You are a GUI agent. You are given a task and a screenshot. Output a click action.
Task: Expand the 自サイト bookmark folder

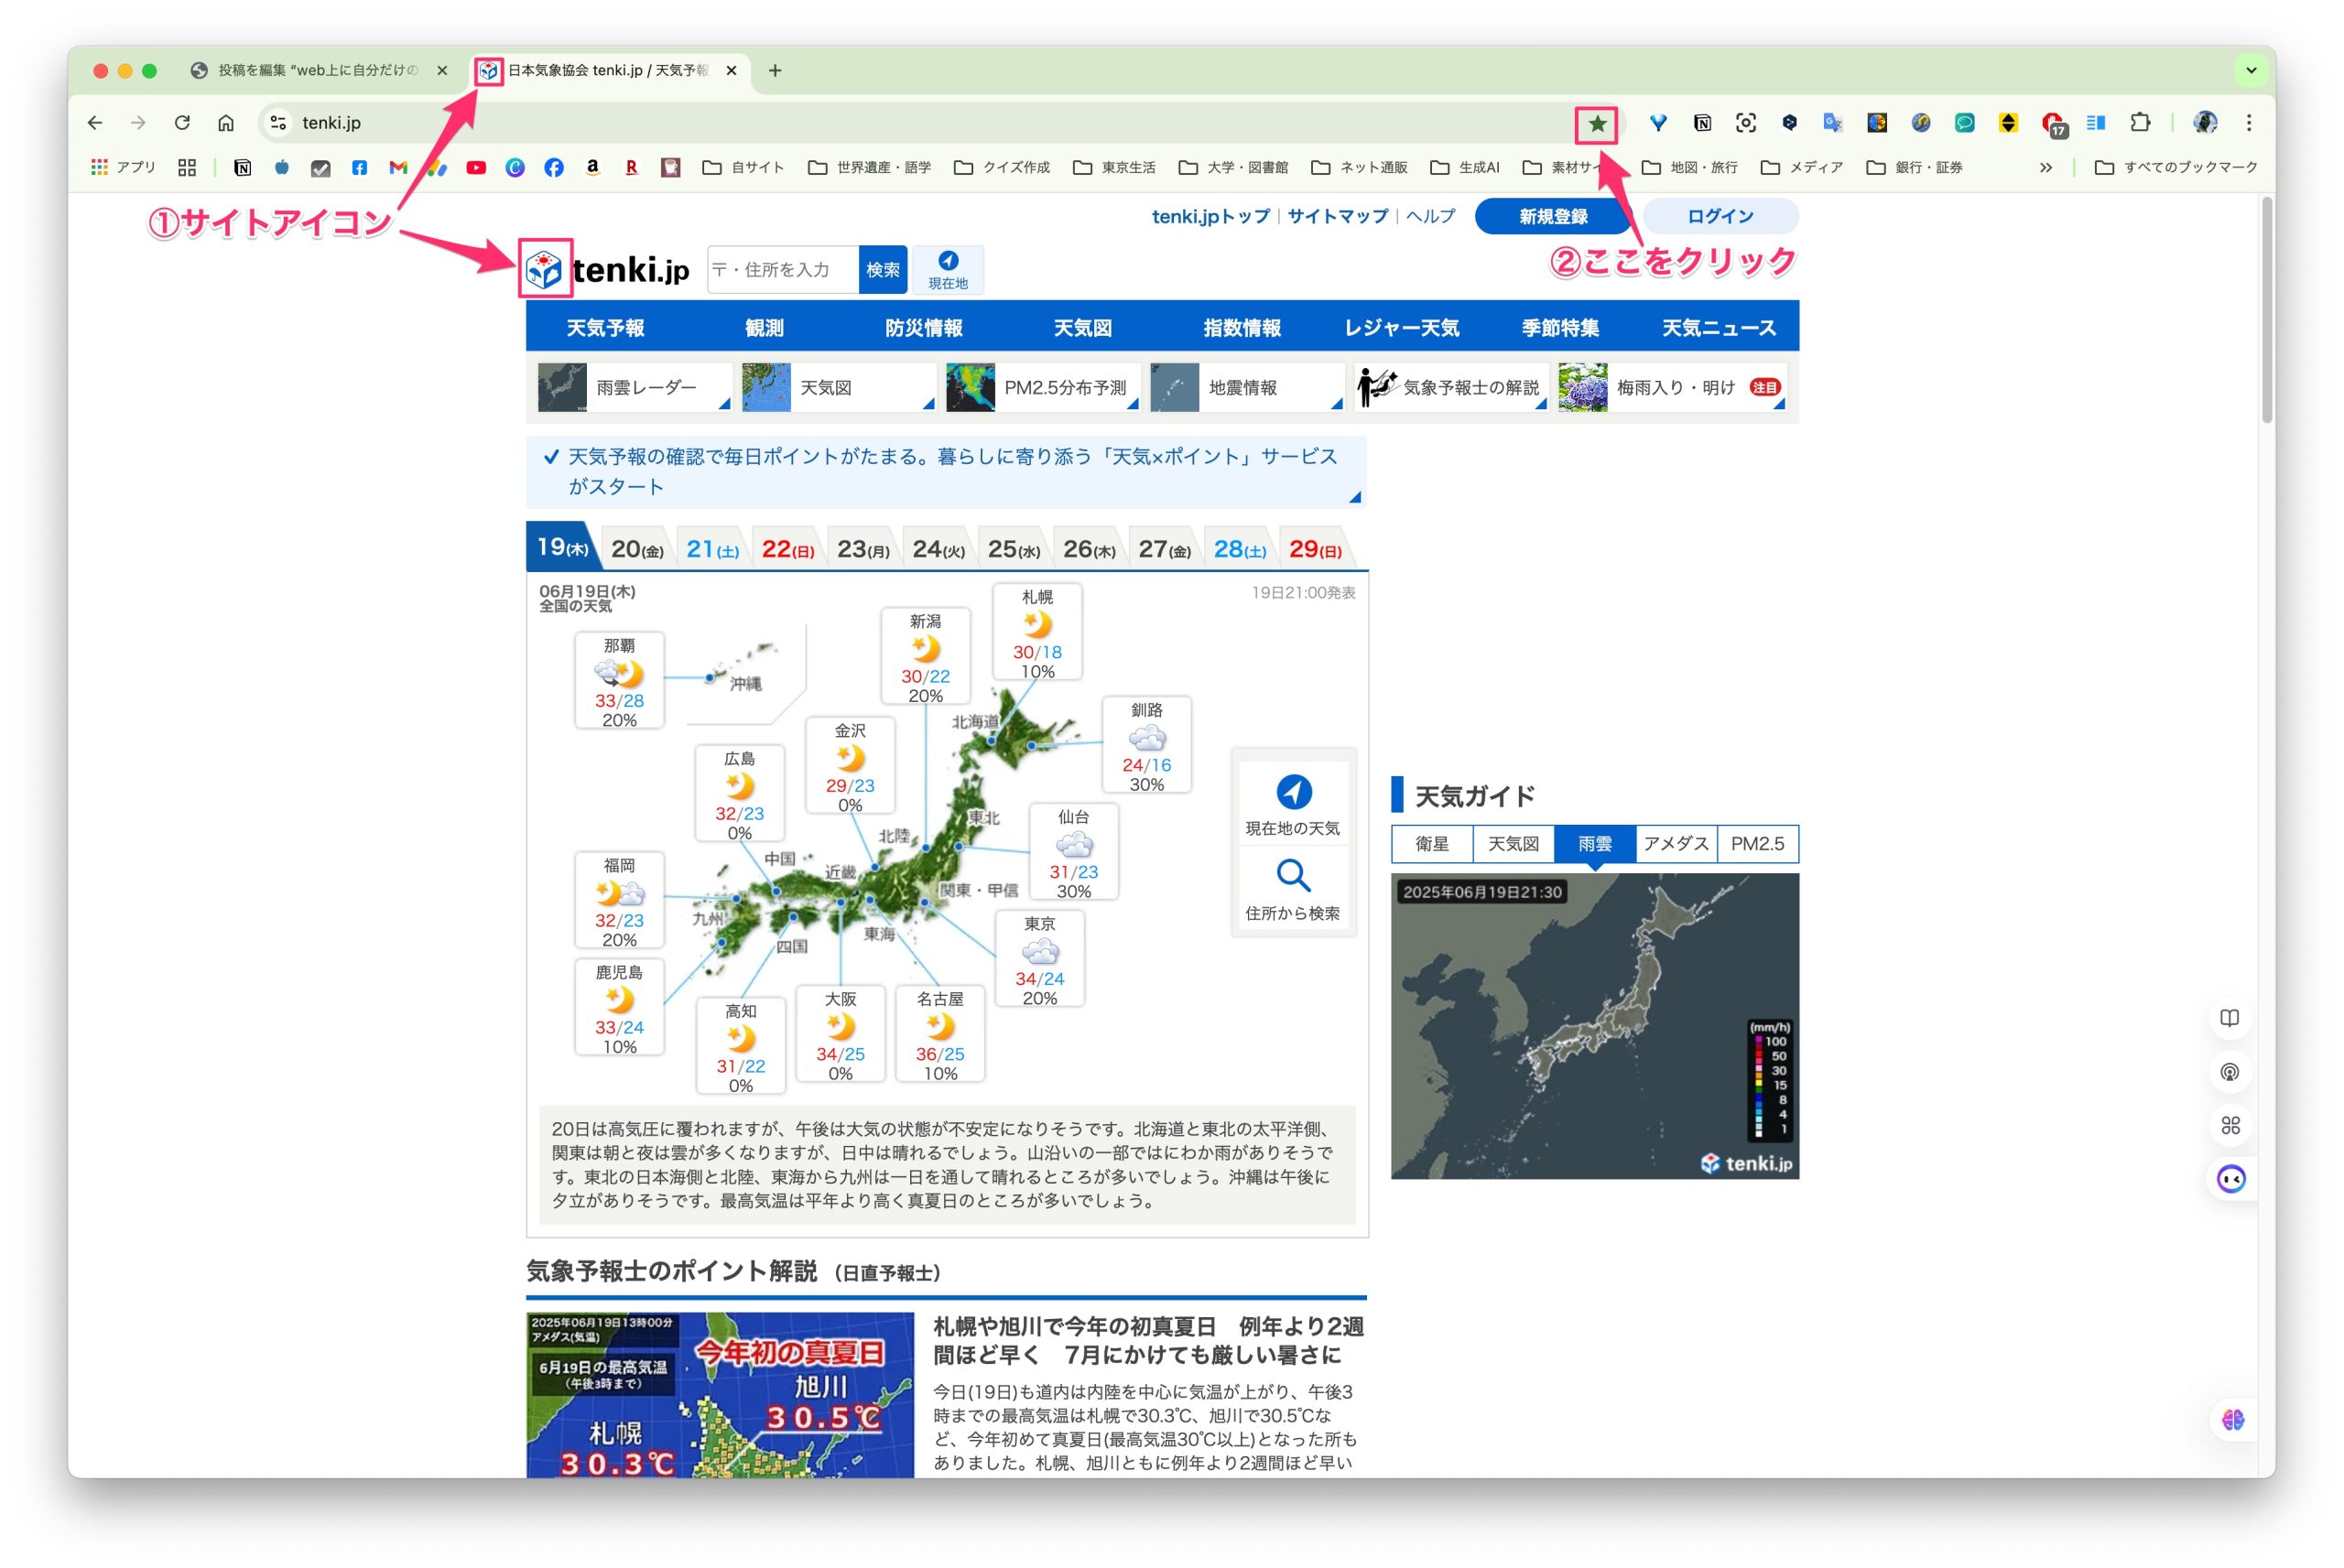[743, 168]
